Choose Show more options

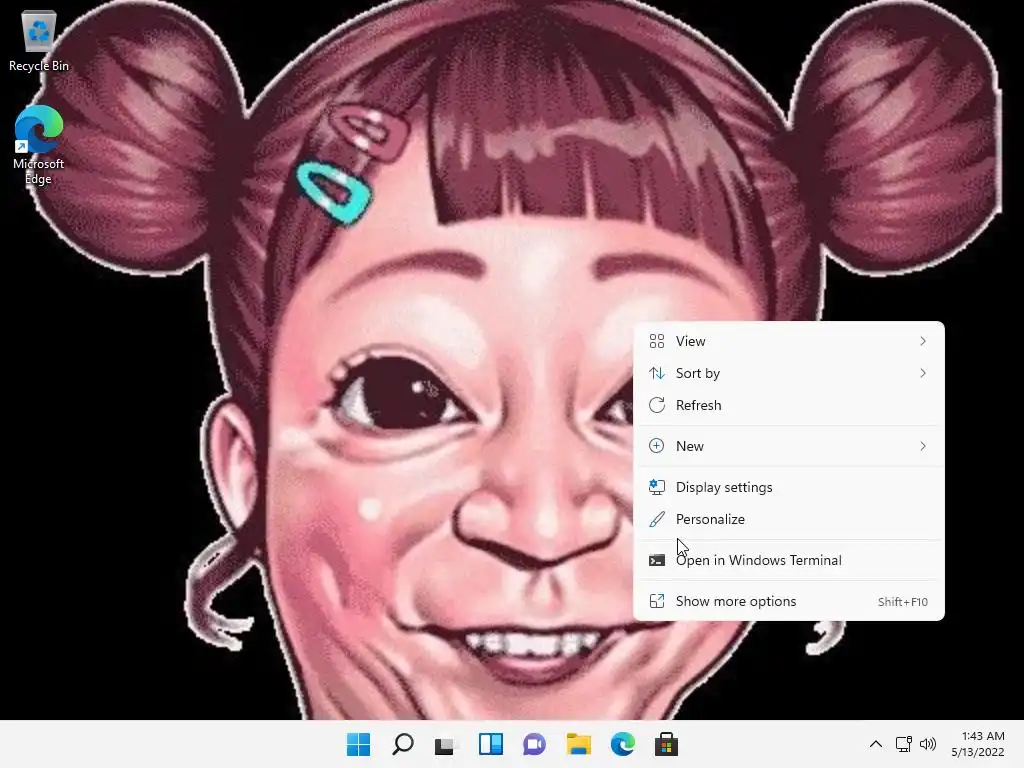[788, 601]
